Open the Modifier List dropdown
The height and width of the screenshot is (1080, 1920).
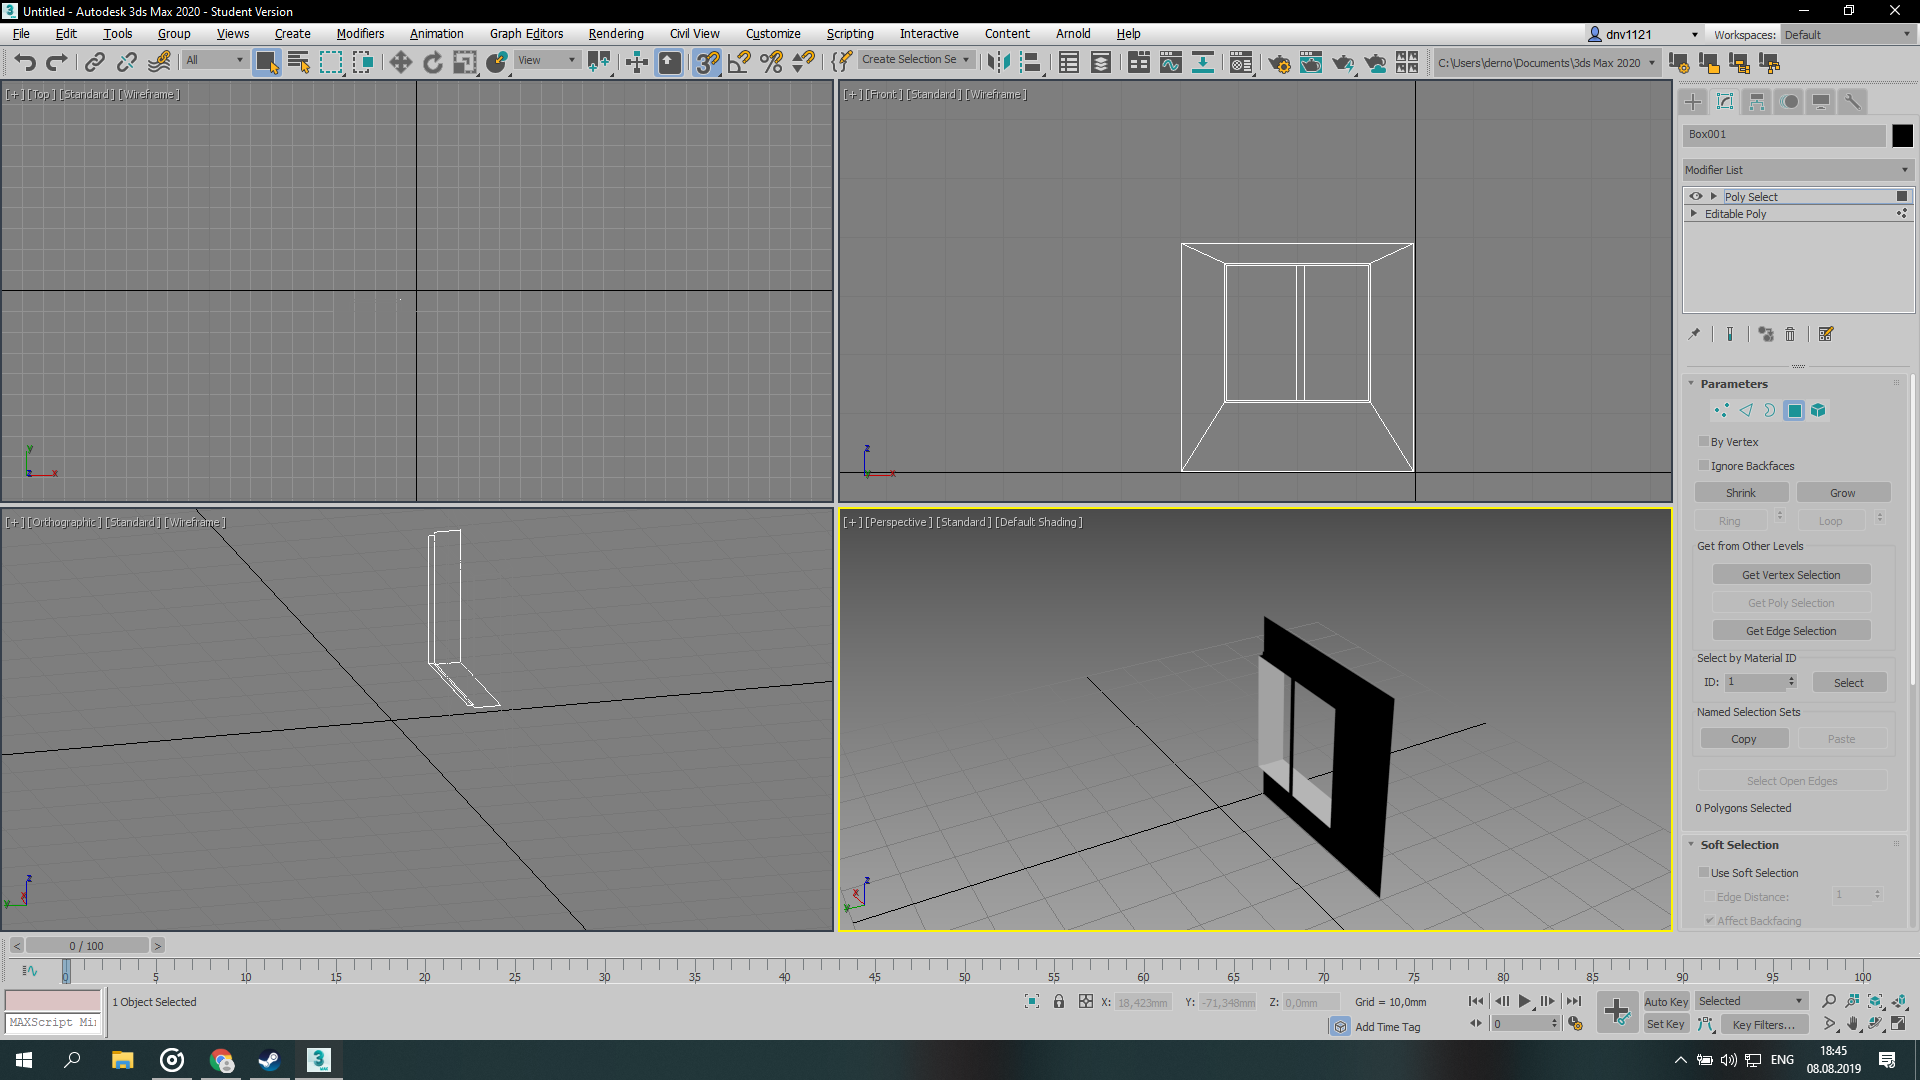(x=1798, y=170)
